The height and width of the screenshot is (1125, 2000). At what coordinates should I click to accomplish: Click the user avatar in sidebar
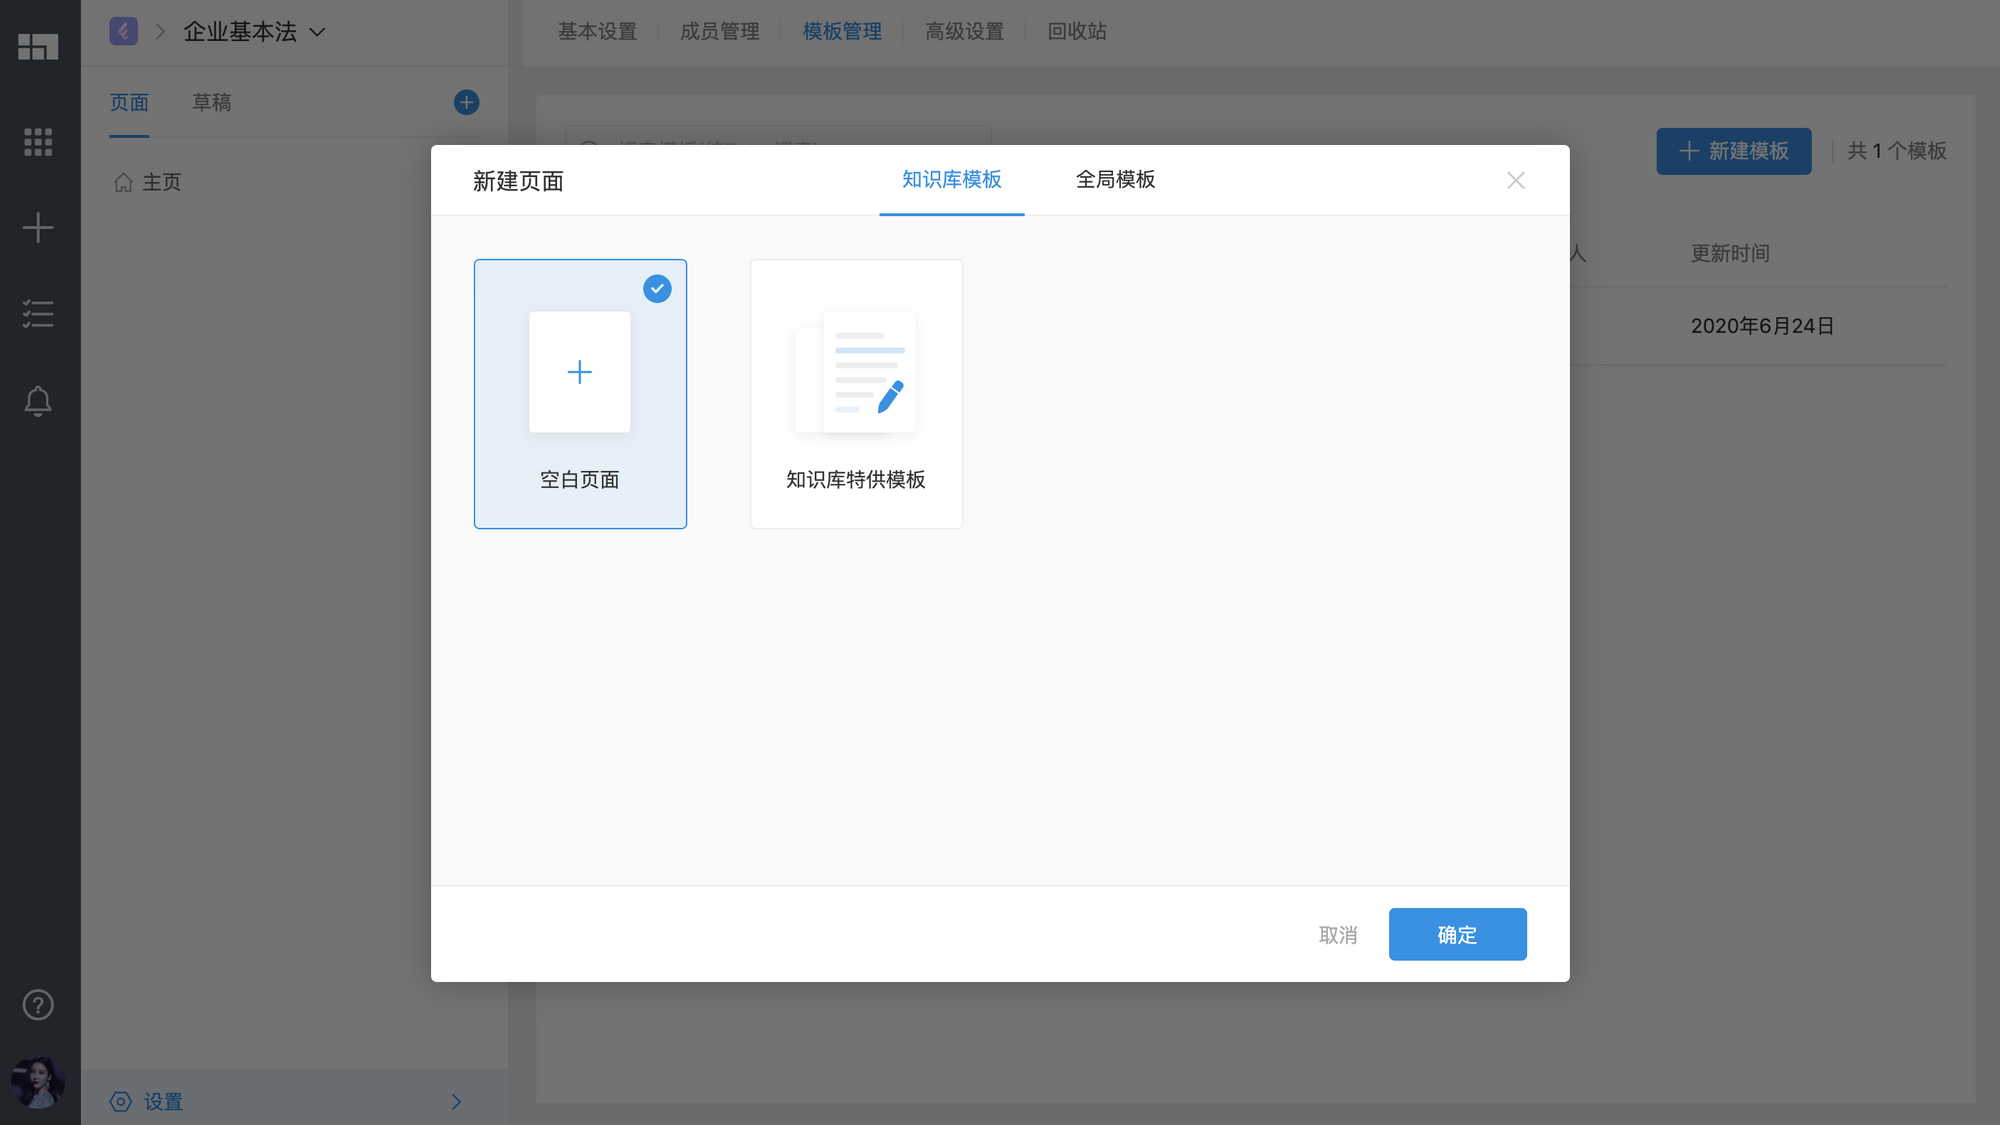point(38,1082)
